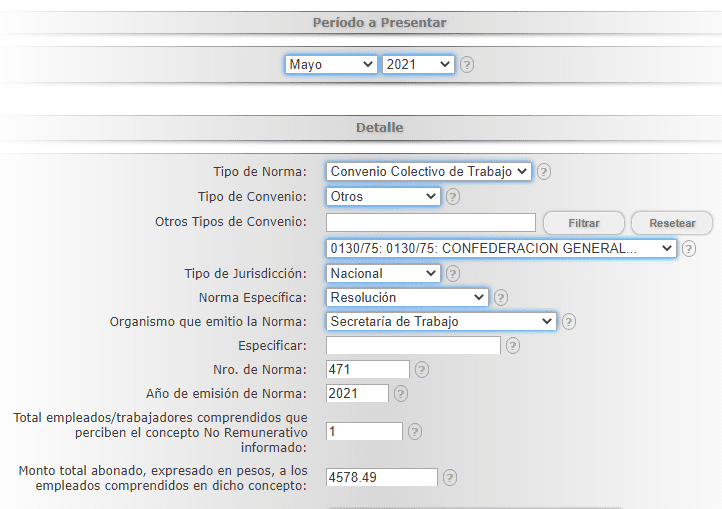Click help icon beside Norma Específica

point(501,297)
